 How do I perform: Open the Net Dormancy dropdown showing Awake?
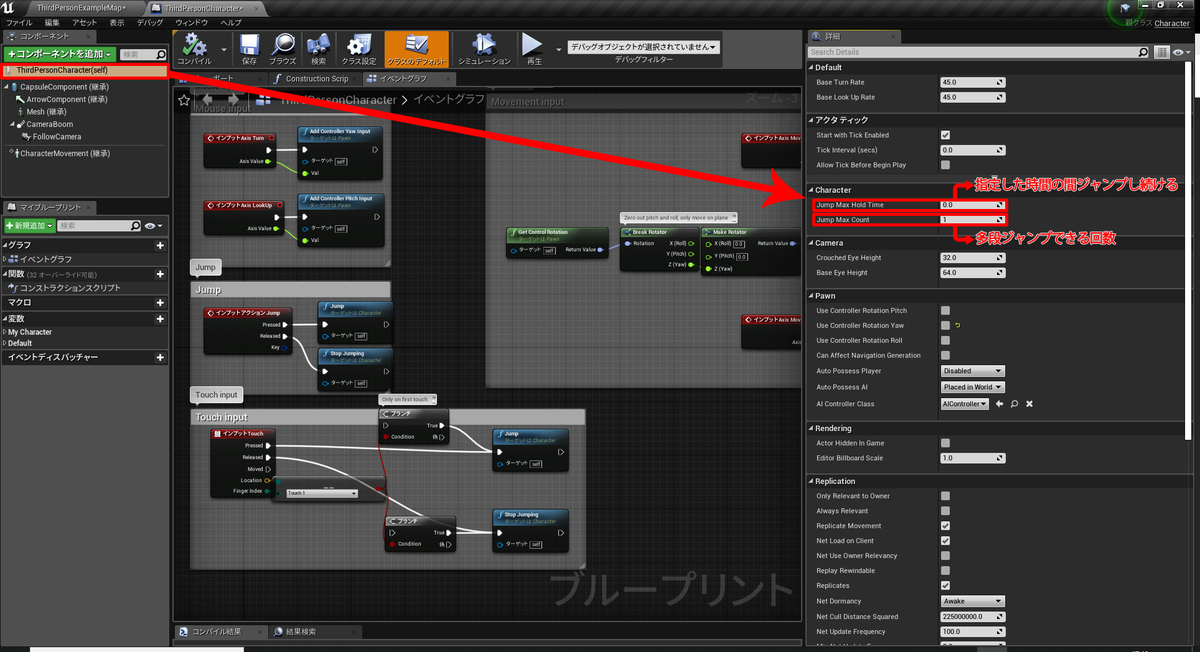[x=971, y=601]
